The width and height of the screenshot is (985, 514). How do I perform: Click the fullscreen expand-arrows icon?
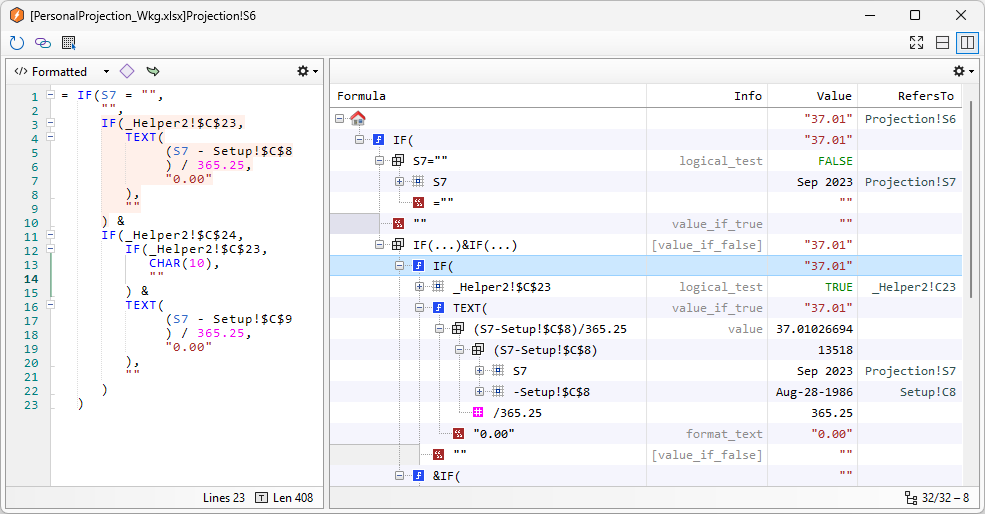click(x=916, y=43)
